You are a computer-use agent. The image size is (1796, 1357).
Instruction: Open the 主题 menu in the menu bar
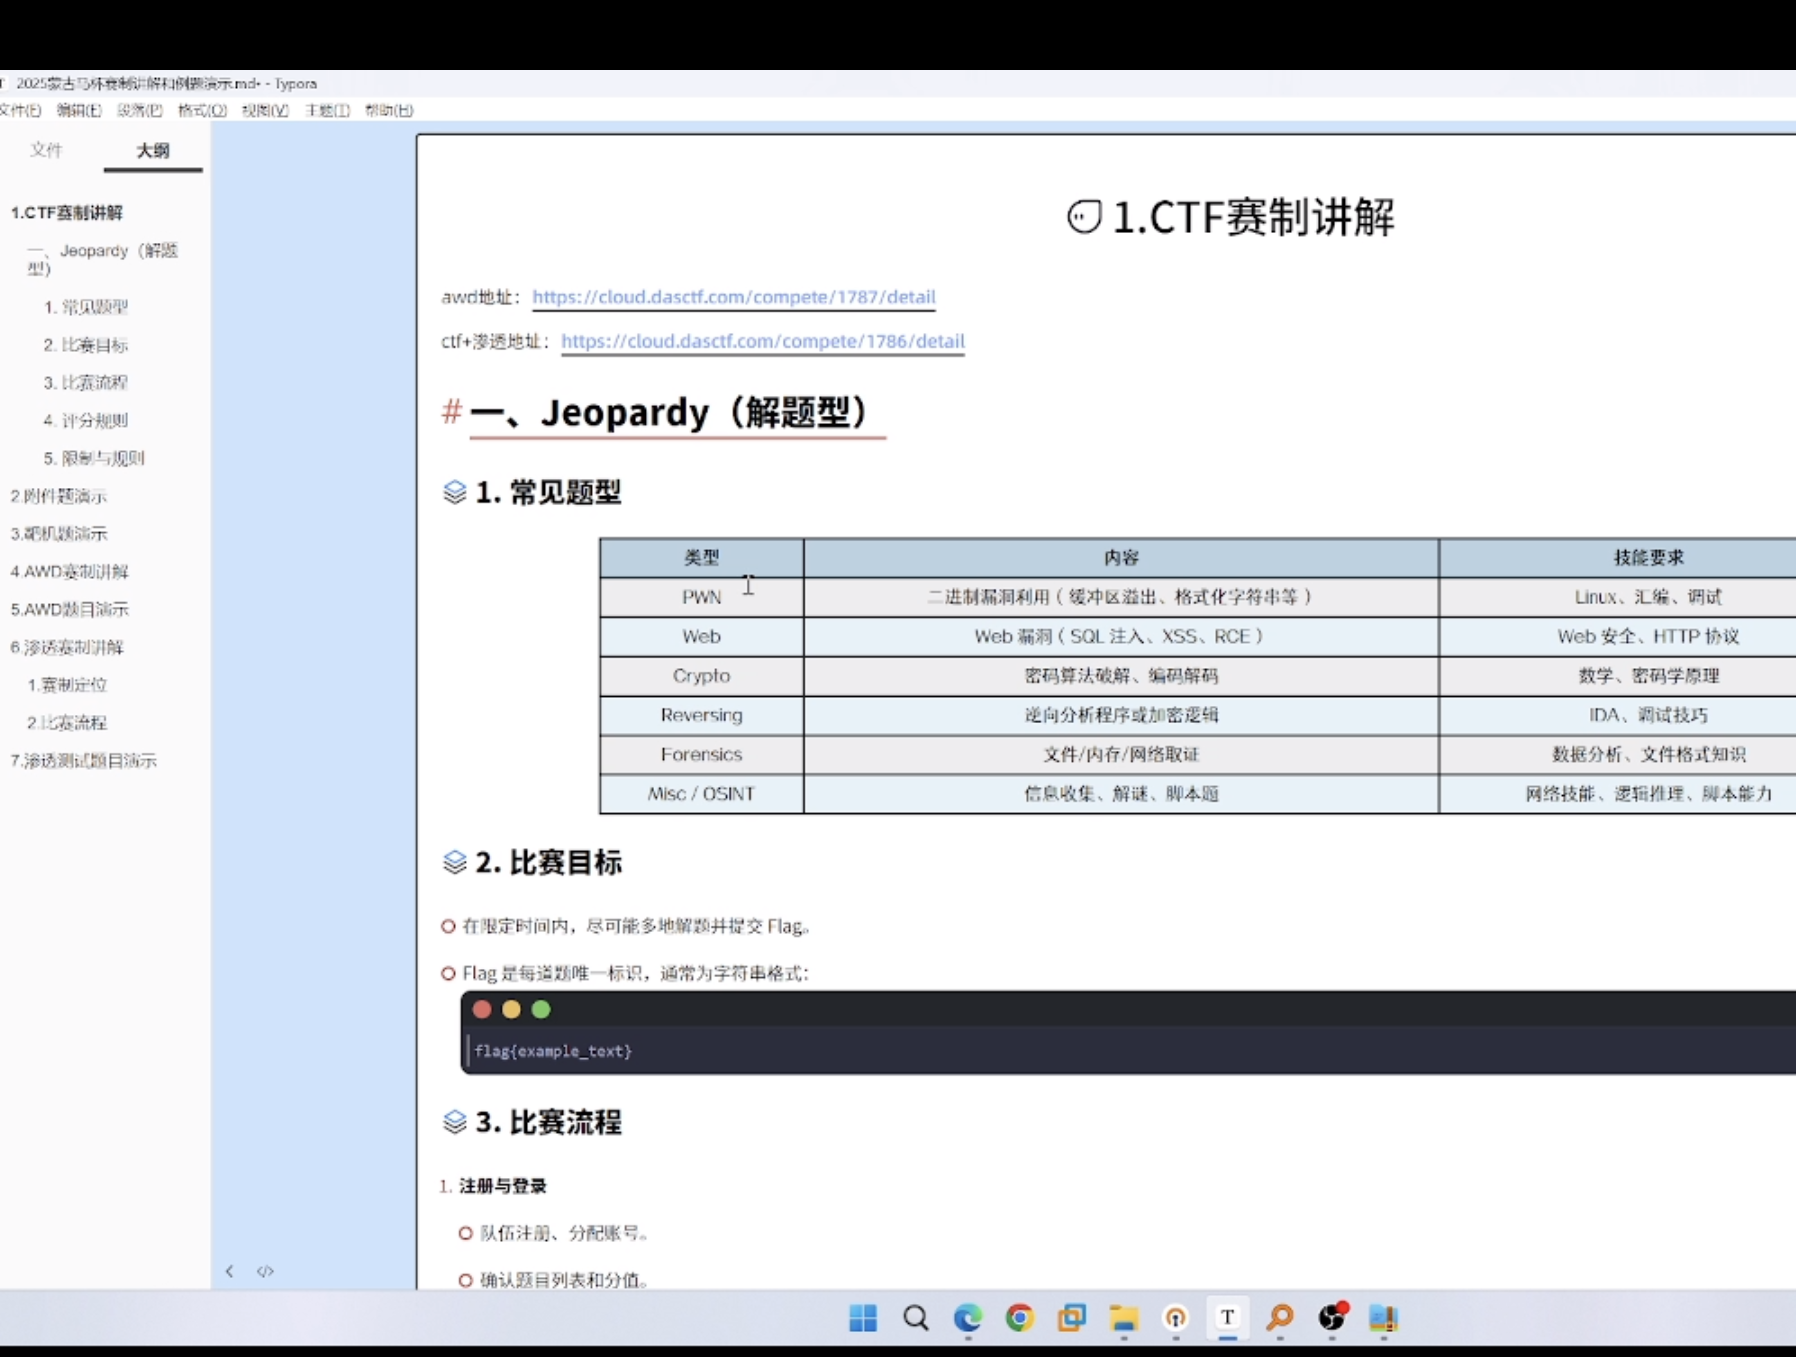pyautogui.click(x=327, y=110)
